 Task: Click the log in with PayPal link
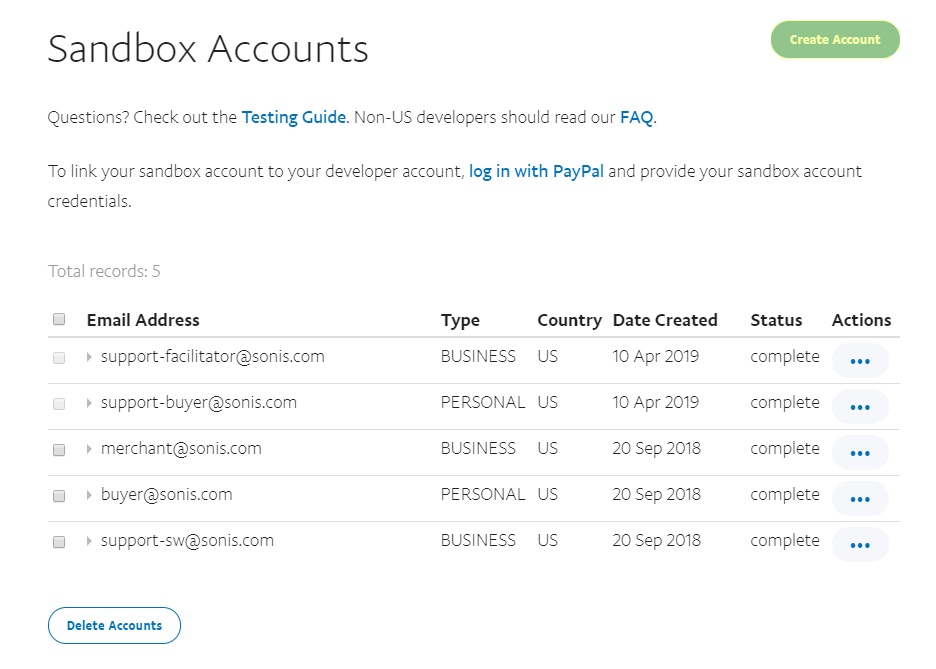(x=536, y=171)
